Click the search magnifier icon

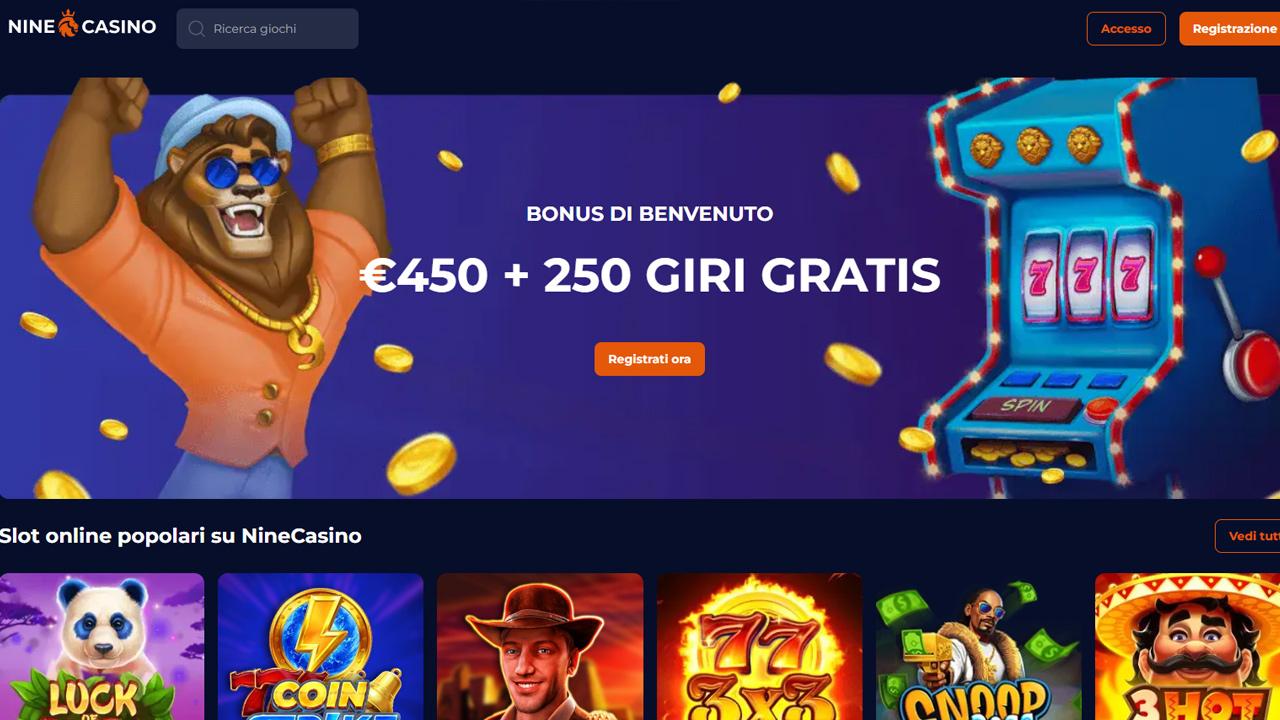pyautogui.click(x=197, y=29)
